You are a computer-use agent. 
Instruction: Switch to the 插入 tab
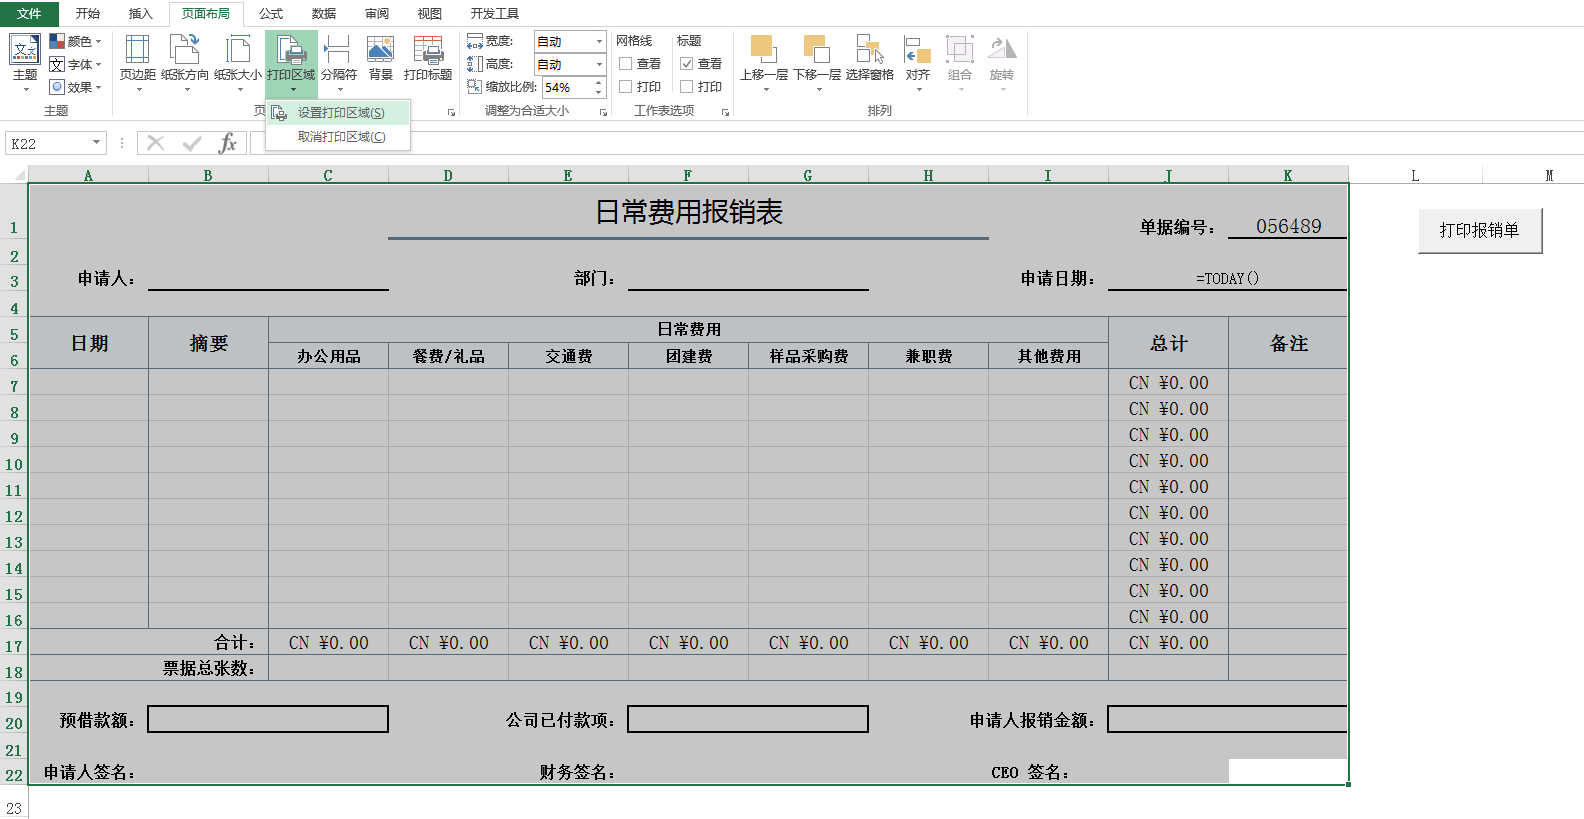click(141, 14)
